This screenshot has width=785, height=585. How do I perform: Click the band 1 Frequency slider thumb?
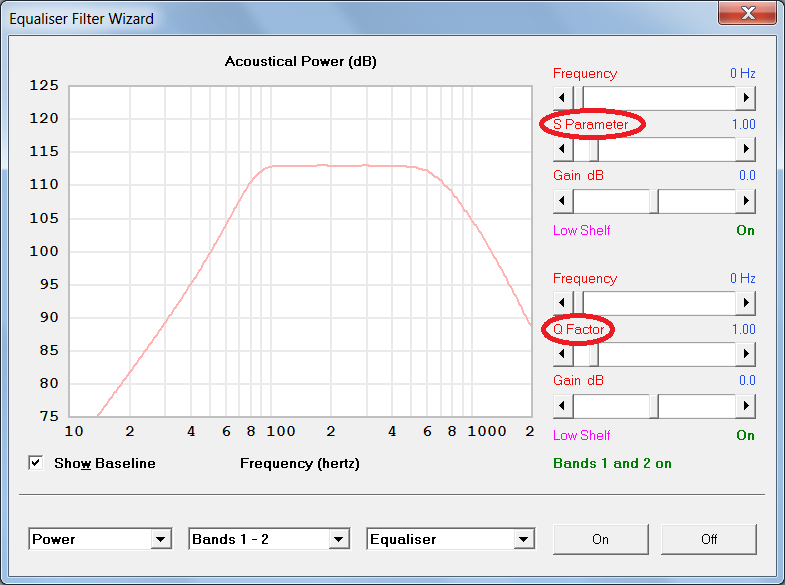[578, 98]
